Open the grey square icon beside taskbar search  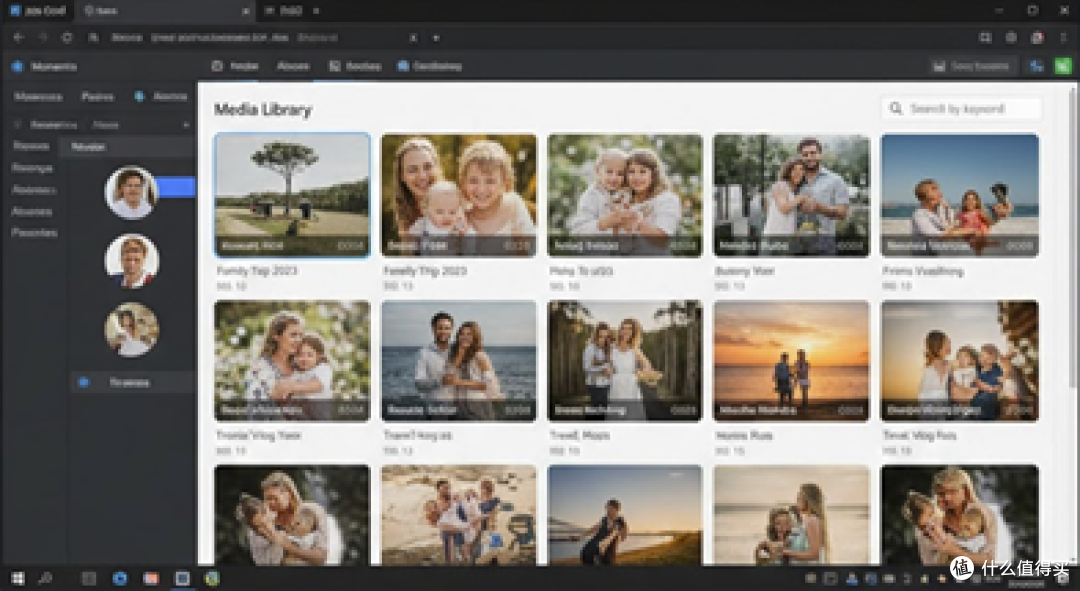pos(89,579)
